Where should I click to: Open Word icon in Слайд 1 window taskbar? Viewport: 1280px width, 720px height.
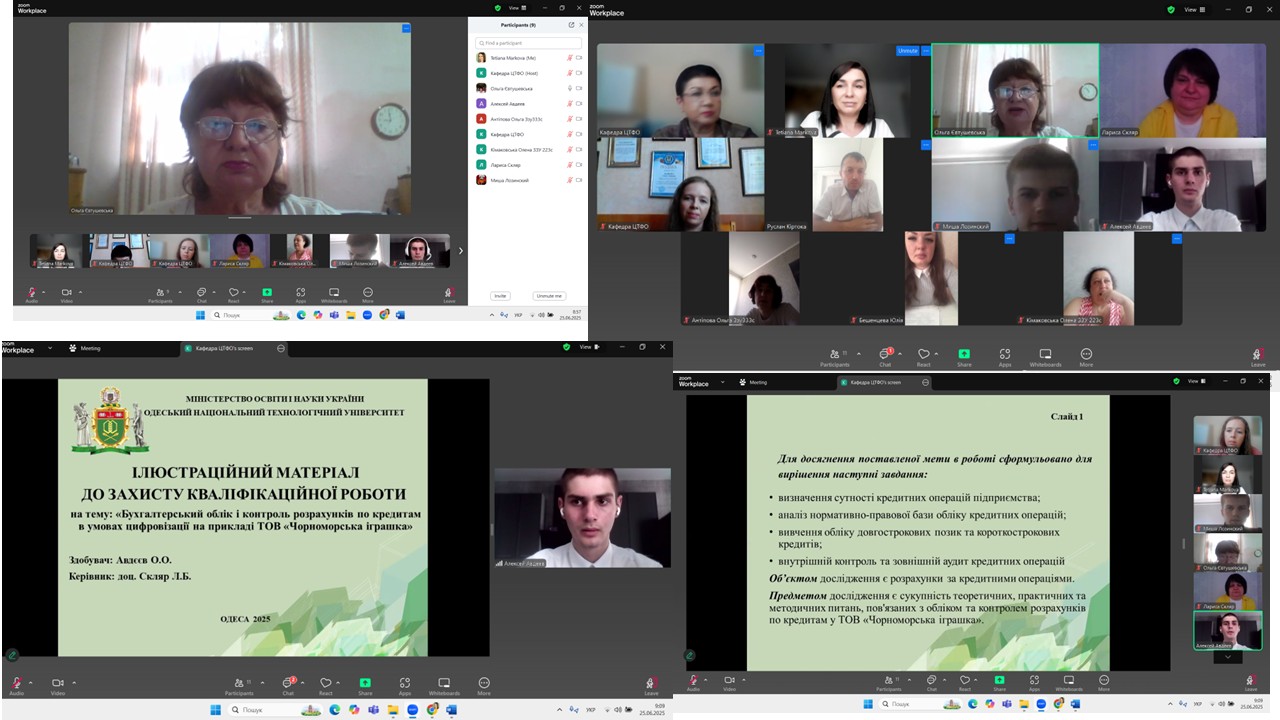click(x=1075, y=704)
